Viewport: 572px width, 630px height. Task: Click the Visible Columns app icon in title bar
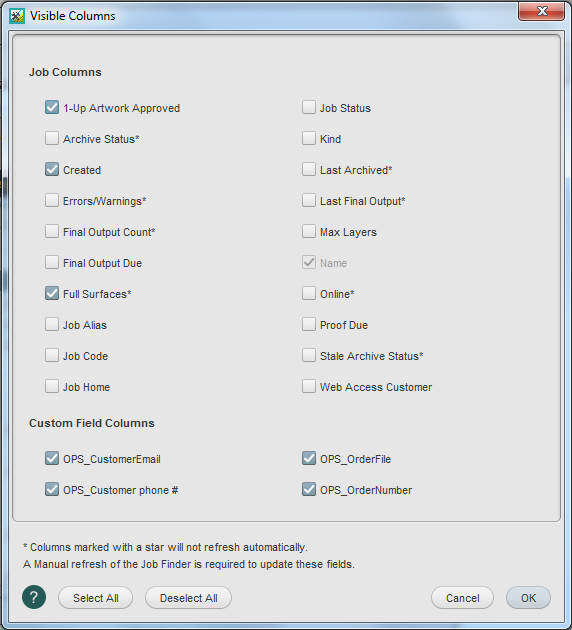coord(16,16)
